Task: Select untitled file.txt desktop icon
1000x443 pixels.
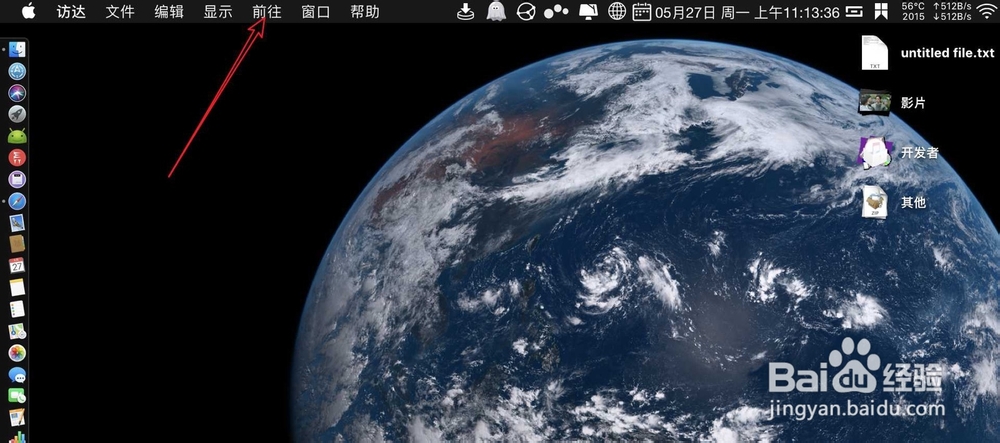Action: [874, 52]
